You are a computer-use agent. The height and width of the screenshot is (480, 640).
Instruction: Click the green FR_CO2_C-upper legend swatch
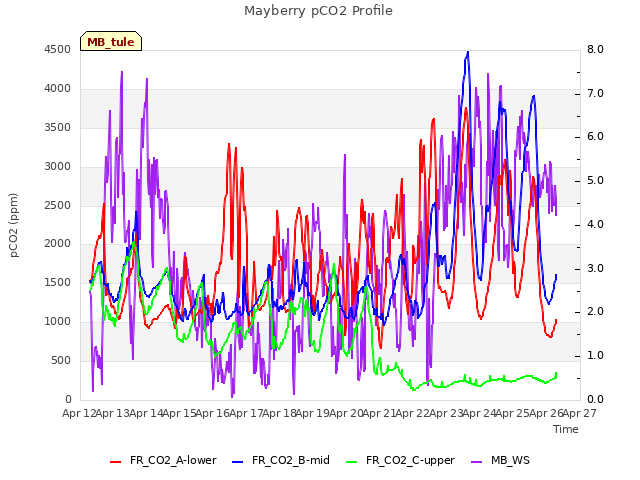pos(351,462)
